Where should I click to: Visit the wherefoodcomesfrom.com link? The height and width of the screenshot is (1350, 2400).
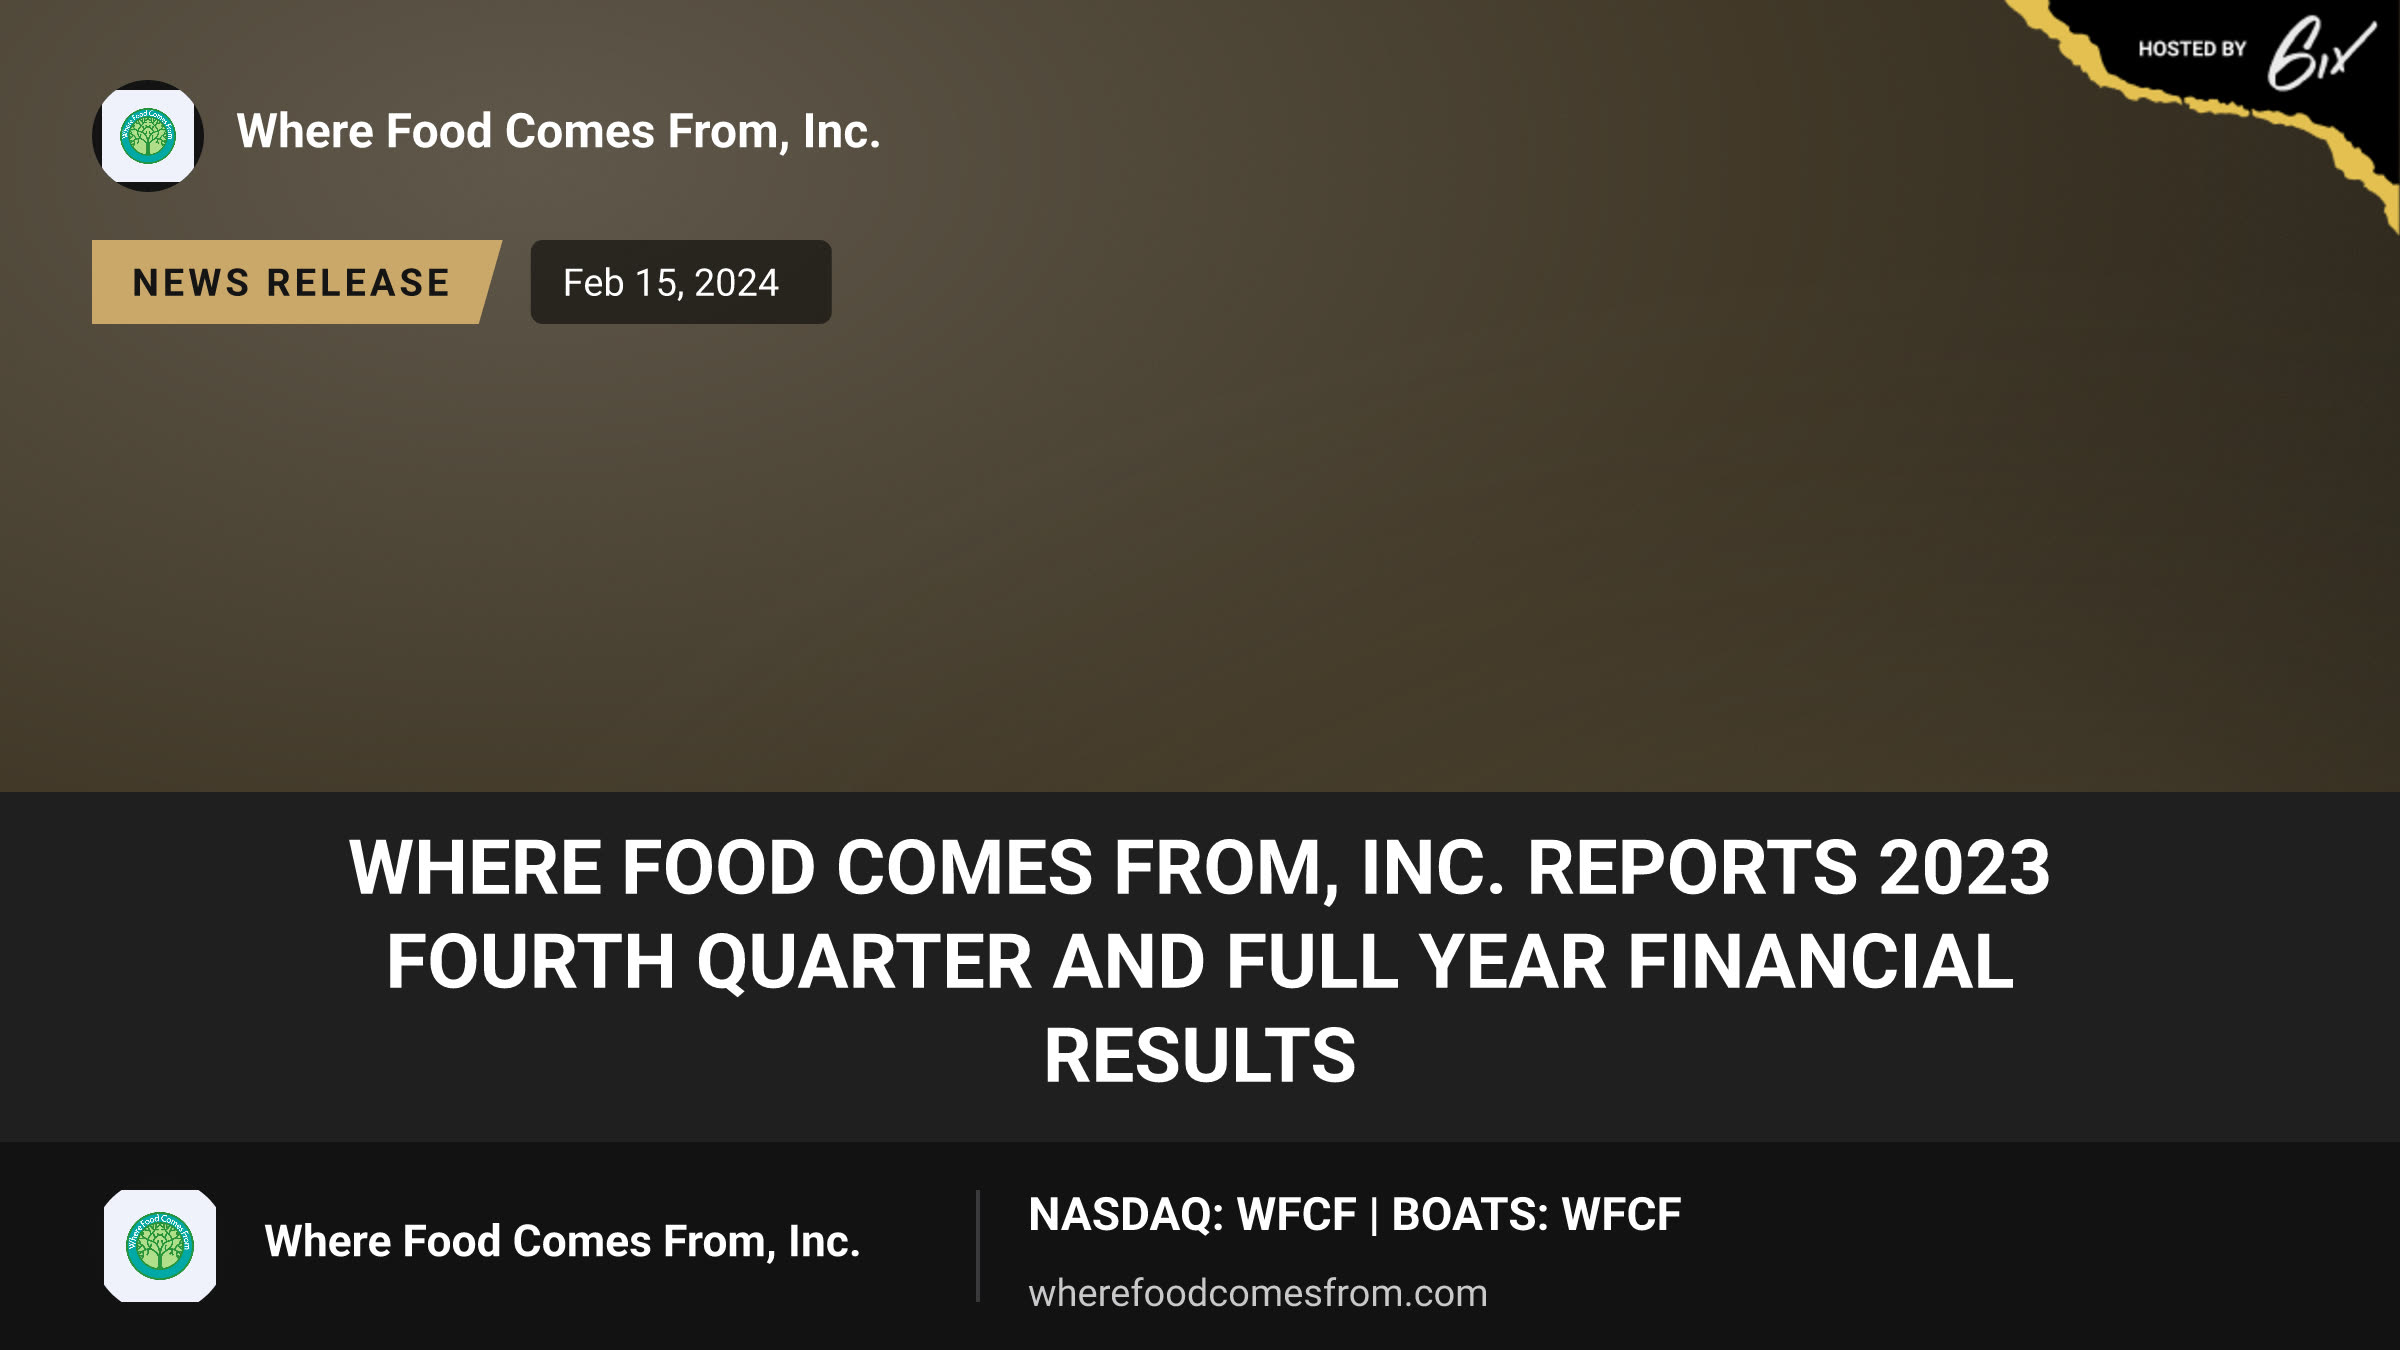(x=1258, y=1293)
